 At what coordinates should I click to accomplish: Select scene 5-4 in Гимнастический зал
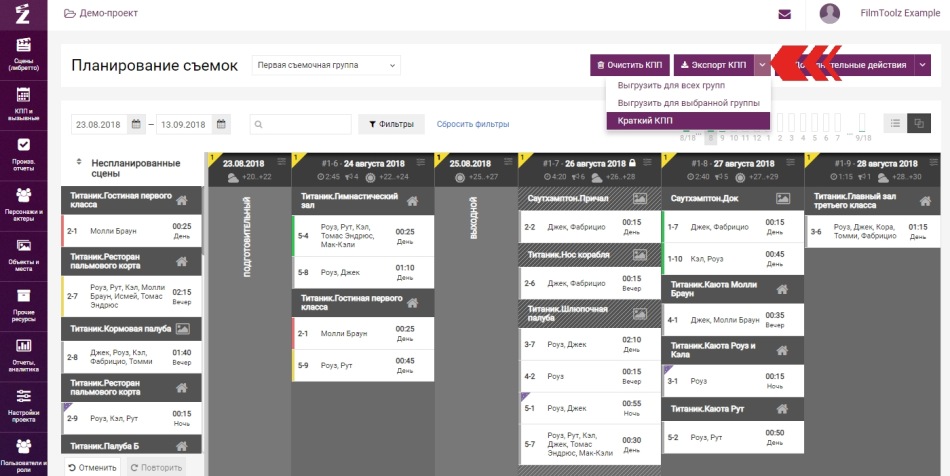click(x=363, y=236)
